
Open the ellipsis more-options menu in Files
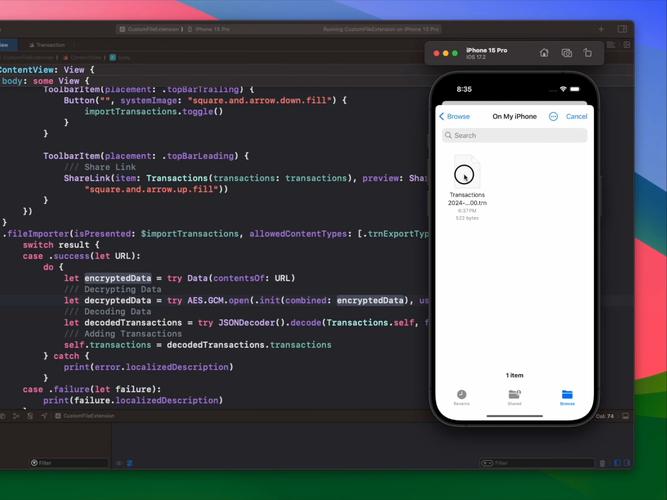553,116
